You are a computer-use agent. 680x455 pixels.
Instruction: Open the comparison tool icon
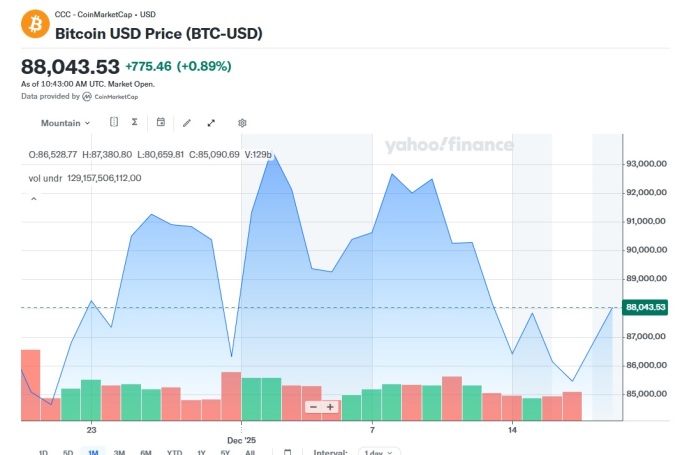click(x=113, y=123)
